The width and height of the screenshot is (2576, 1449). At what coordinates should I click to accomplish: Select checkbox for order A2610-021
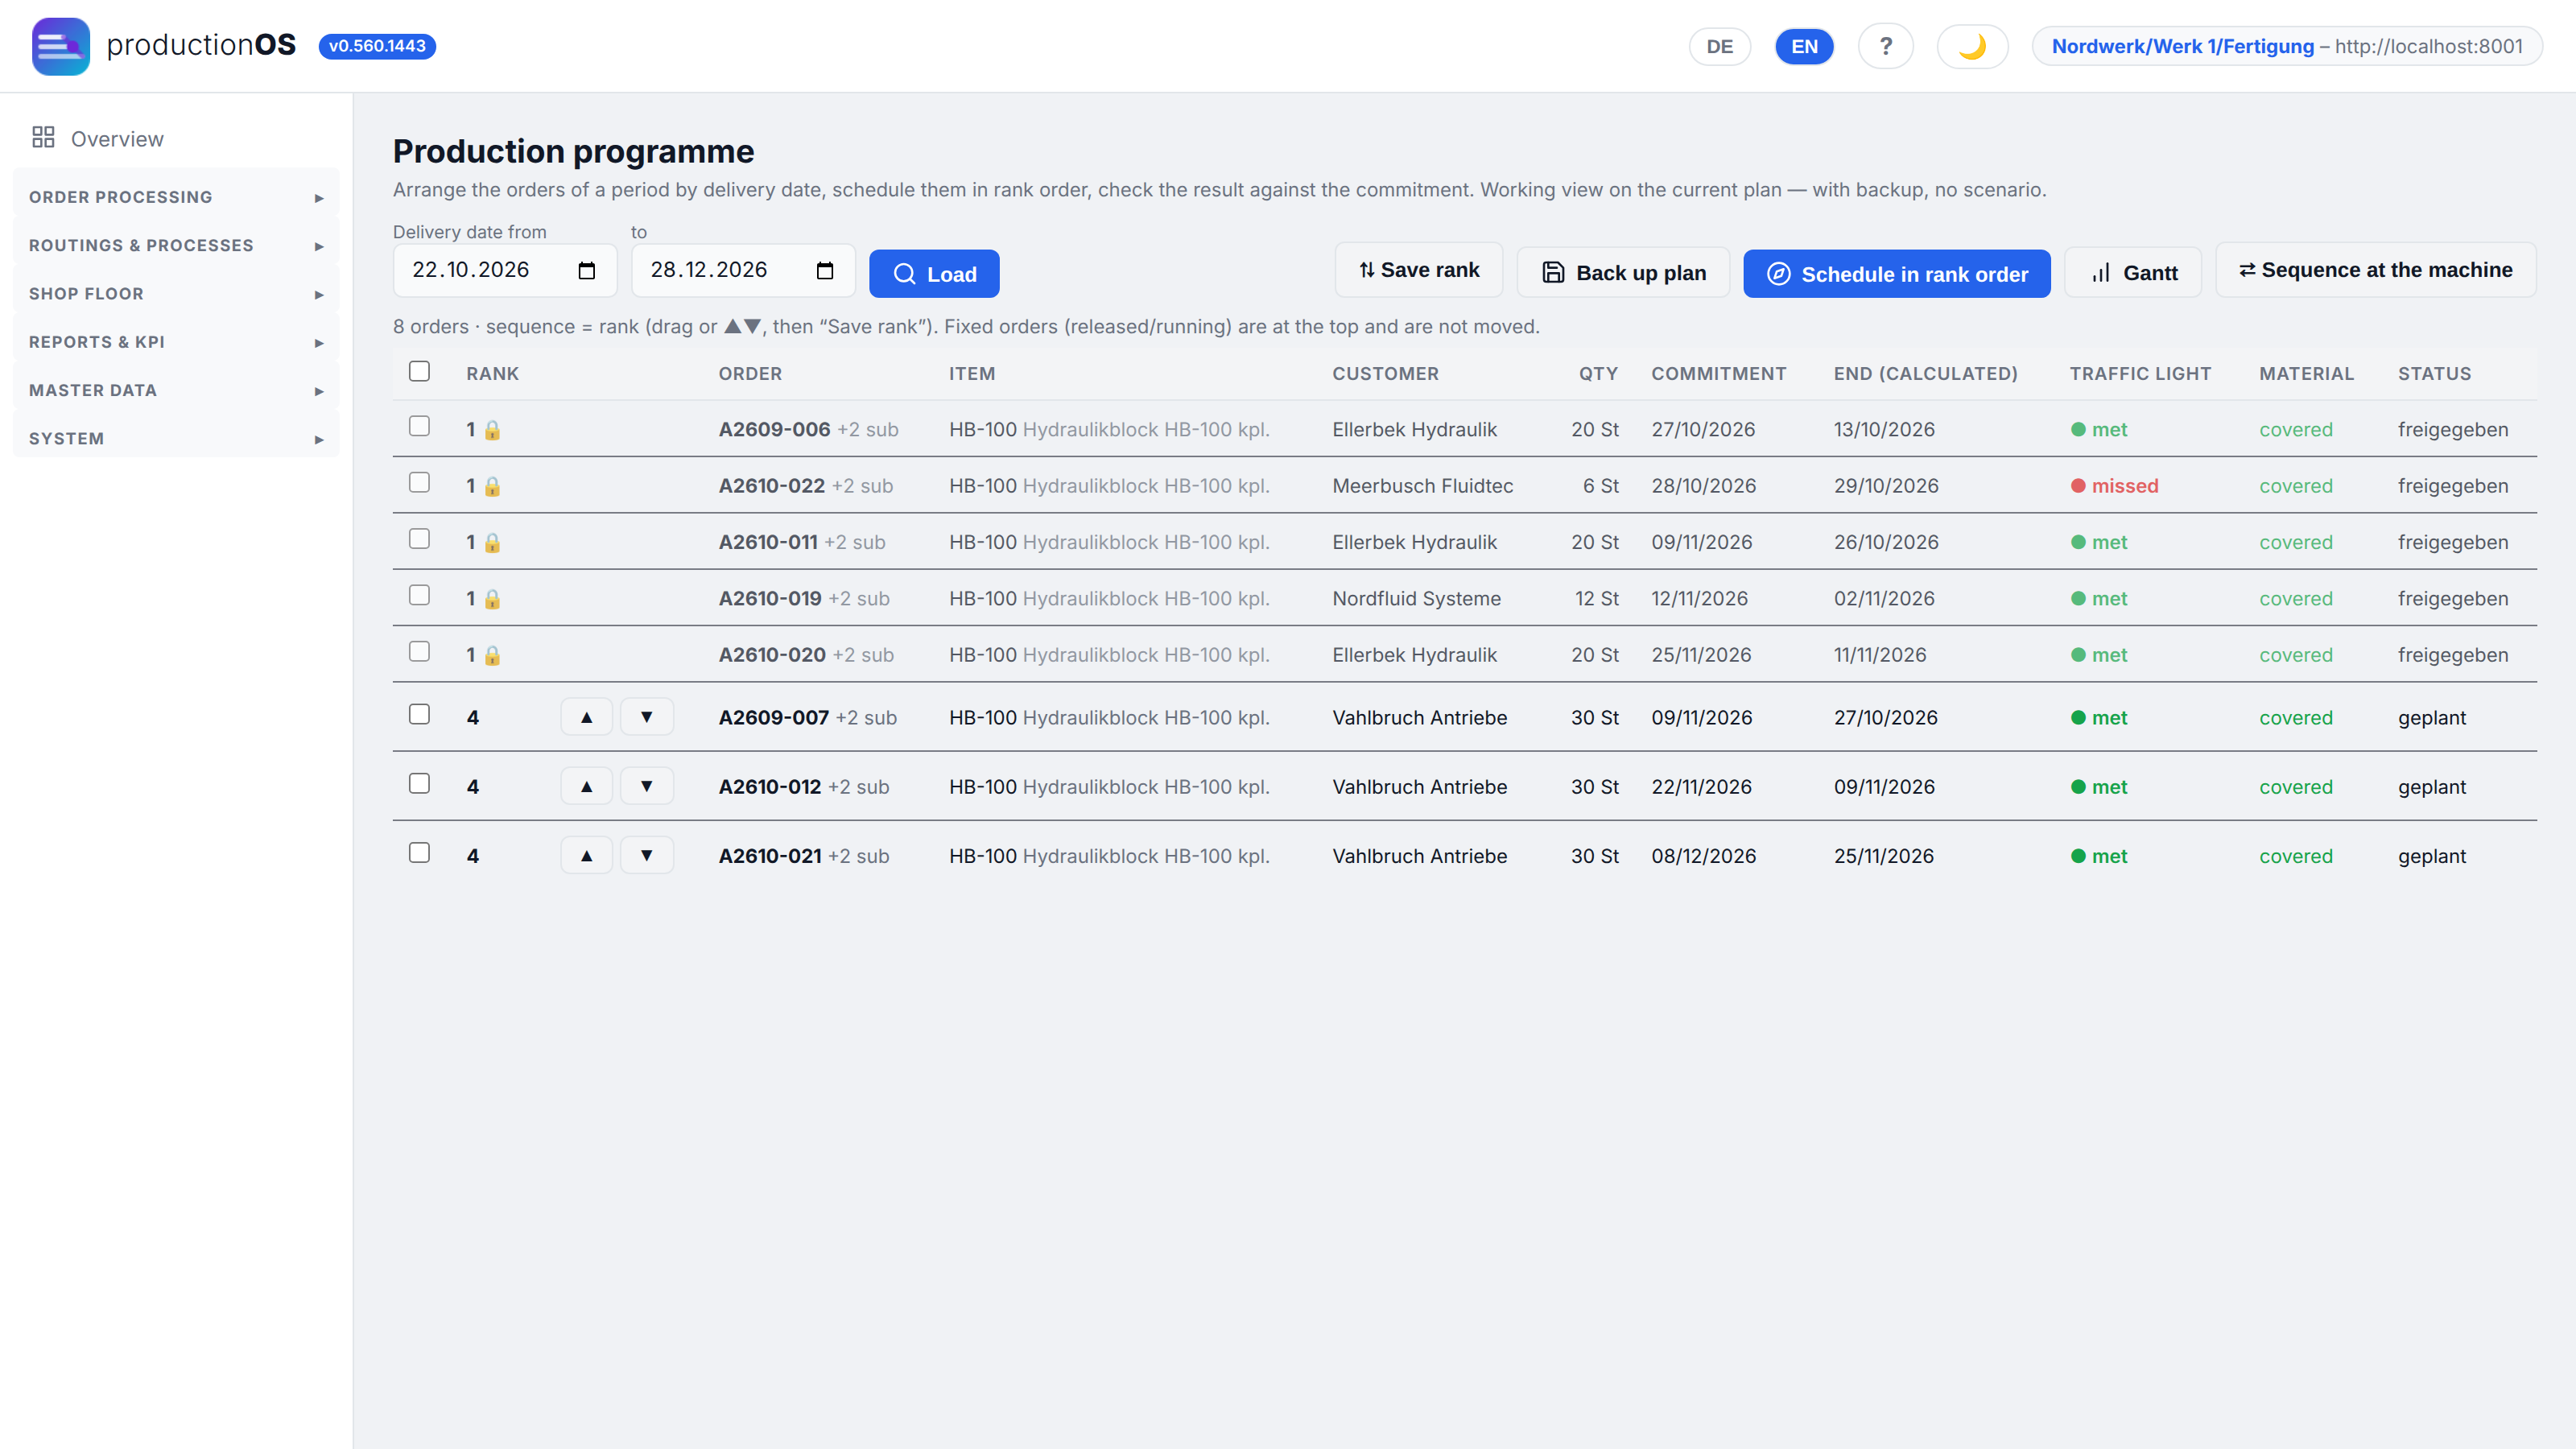click(x=420, y=852)
